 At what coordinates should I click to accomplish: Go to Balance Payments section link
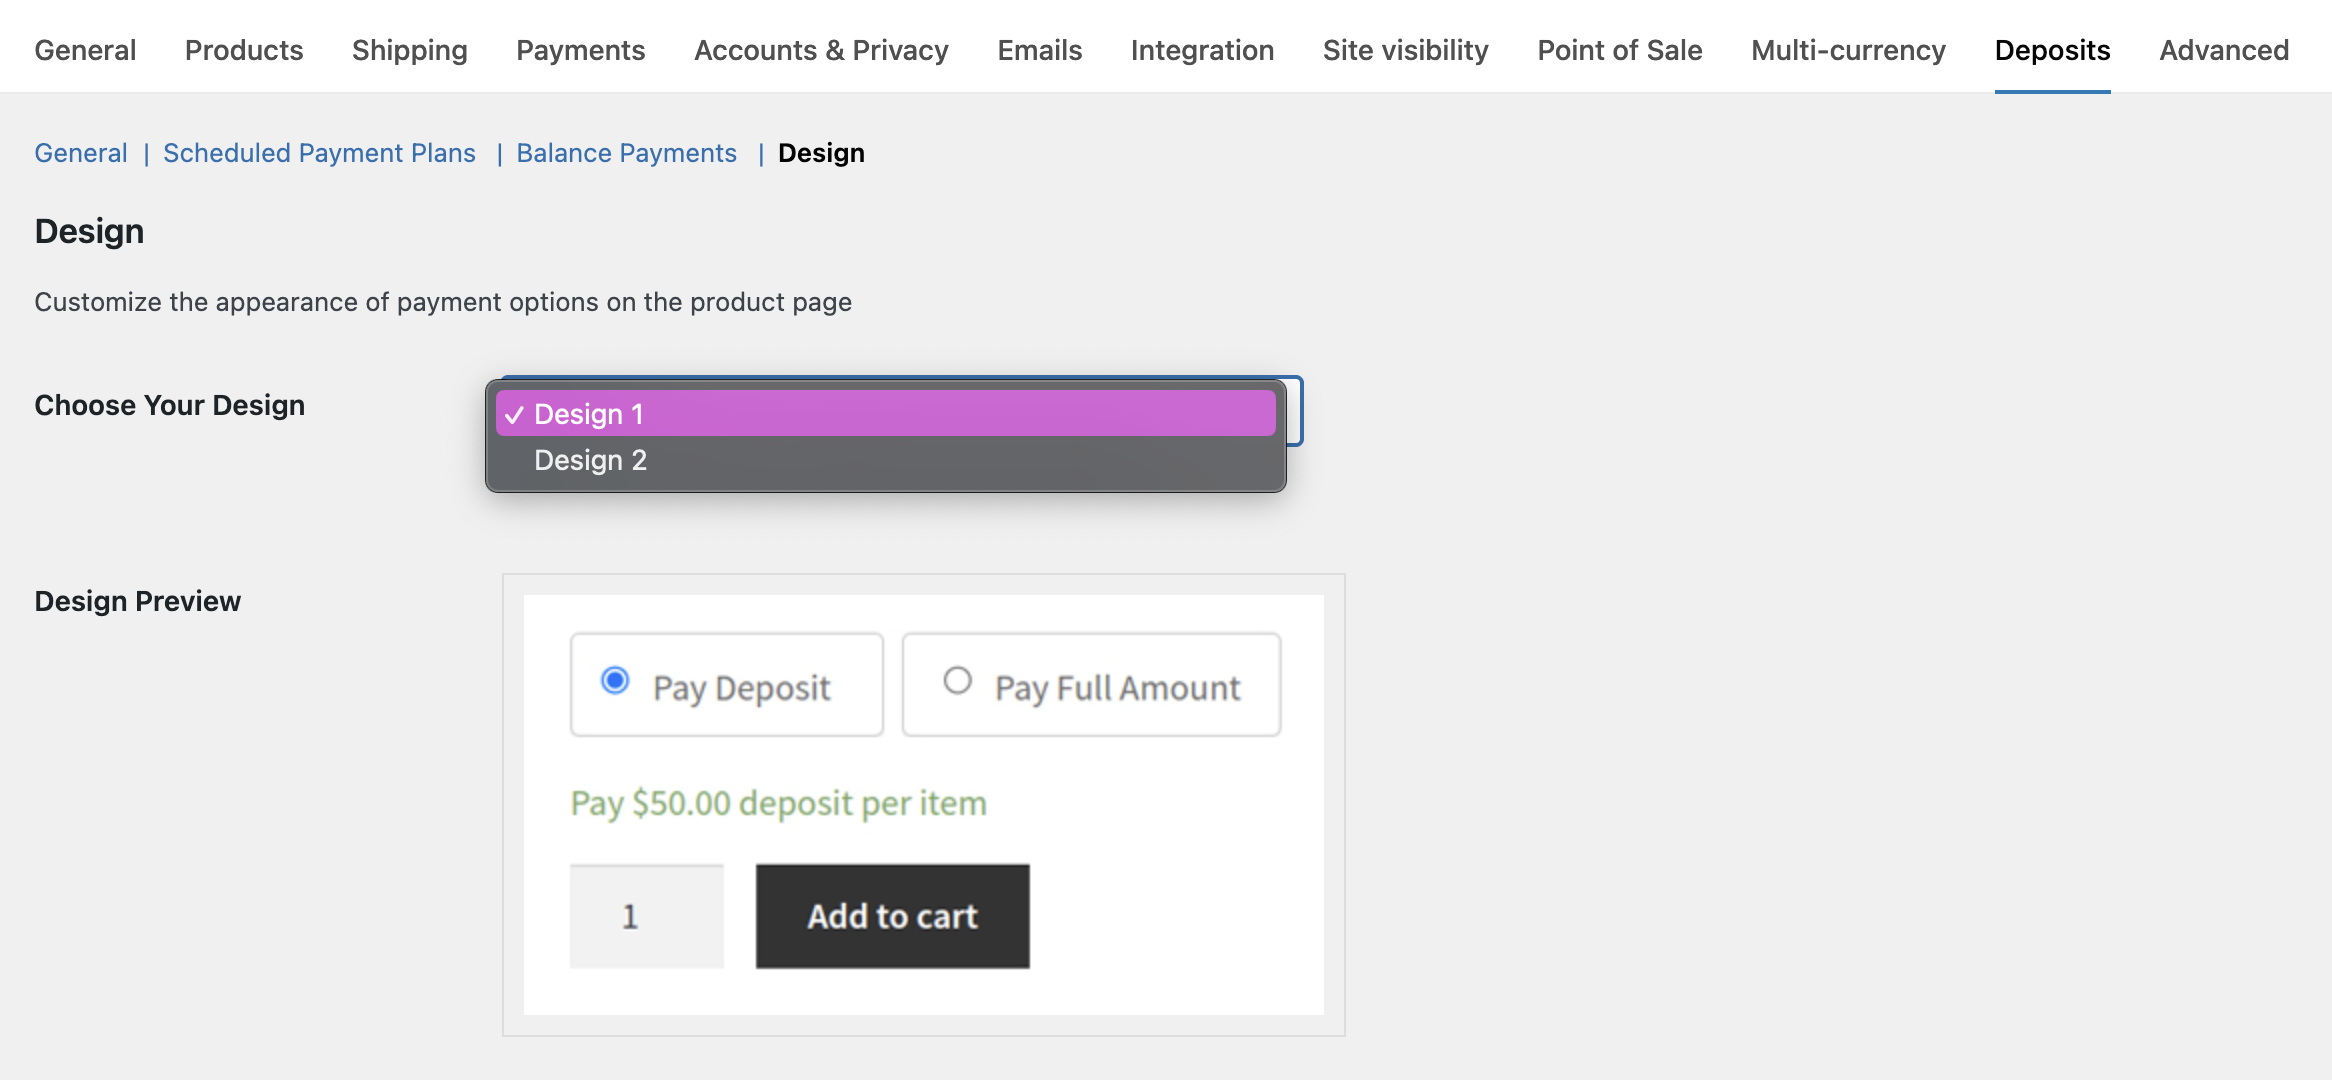[x=626, y=153]
